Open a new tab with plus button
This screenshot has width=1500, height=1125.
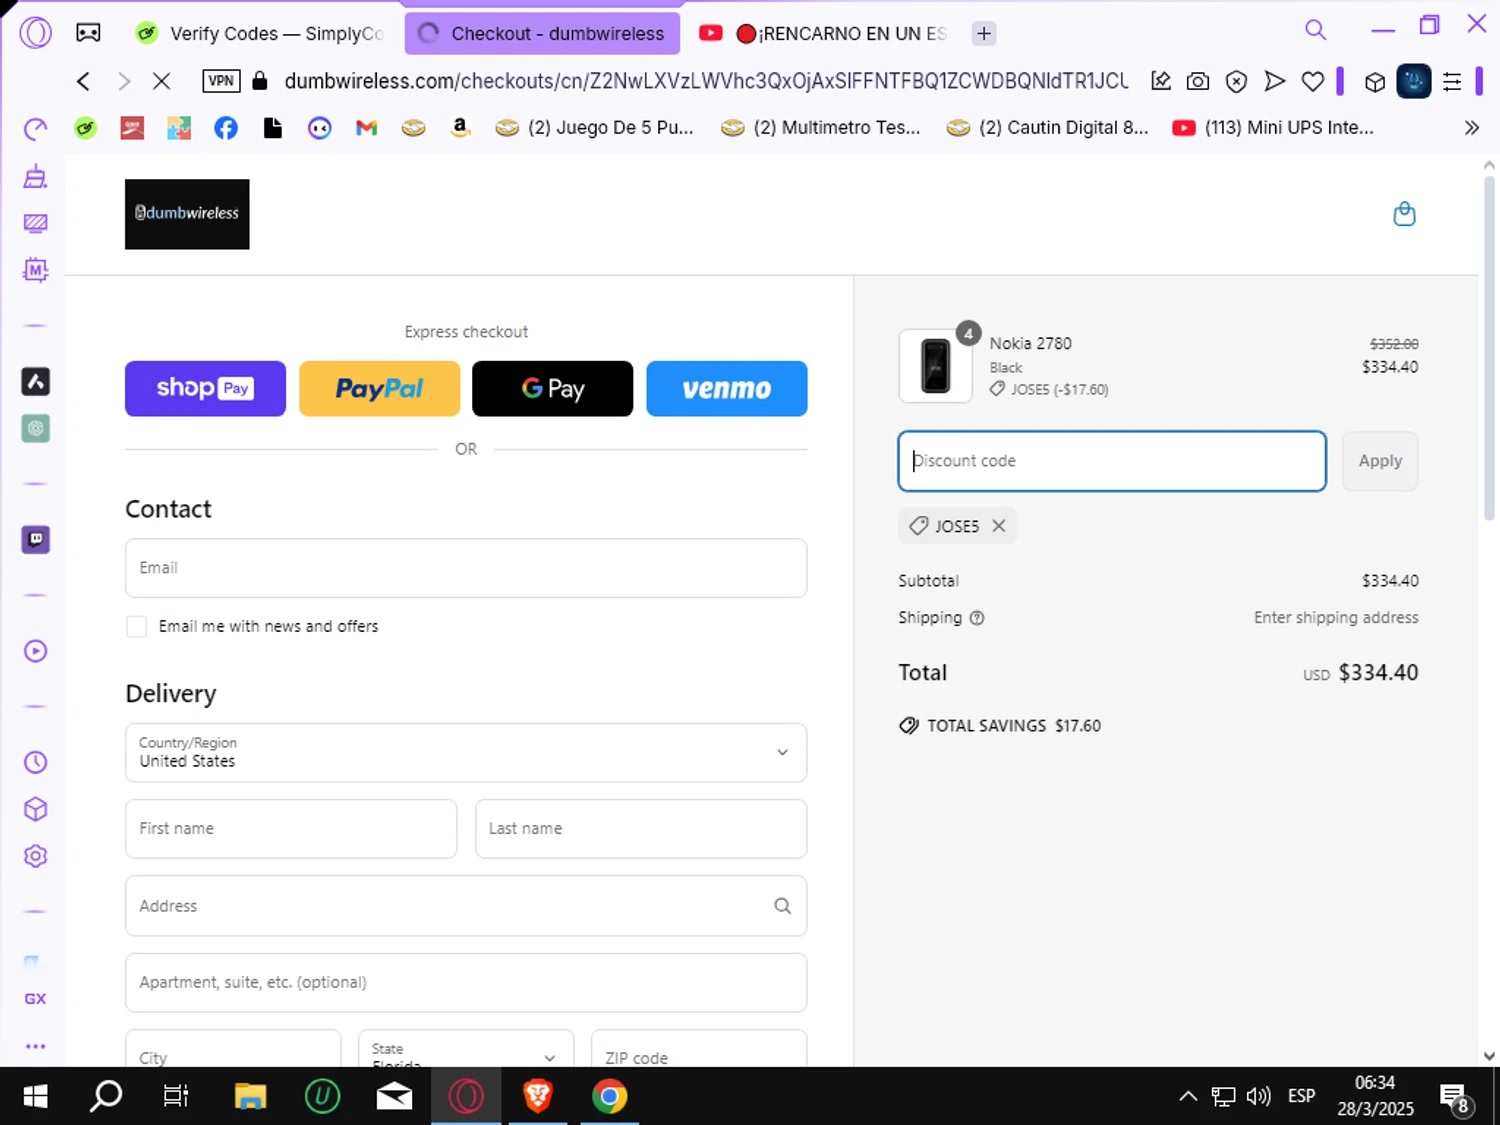[x=984, y=33]
